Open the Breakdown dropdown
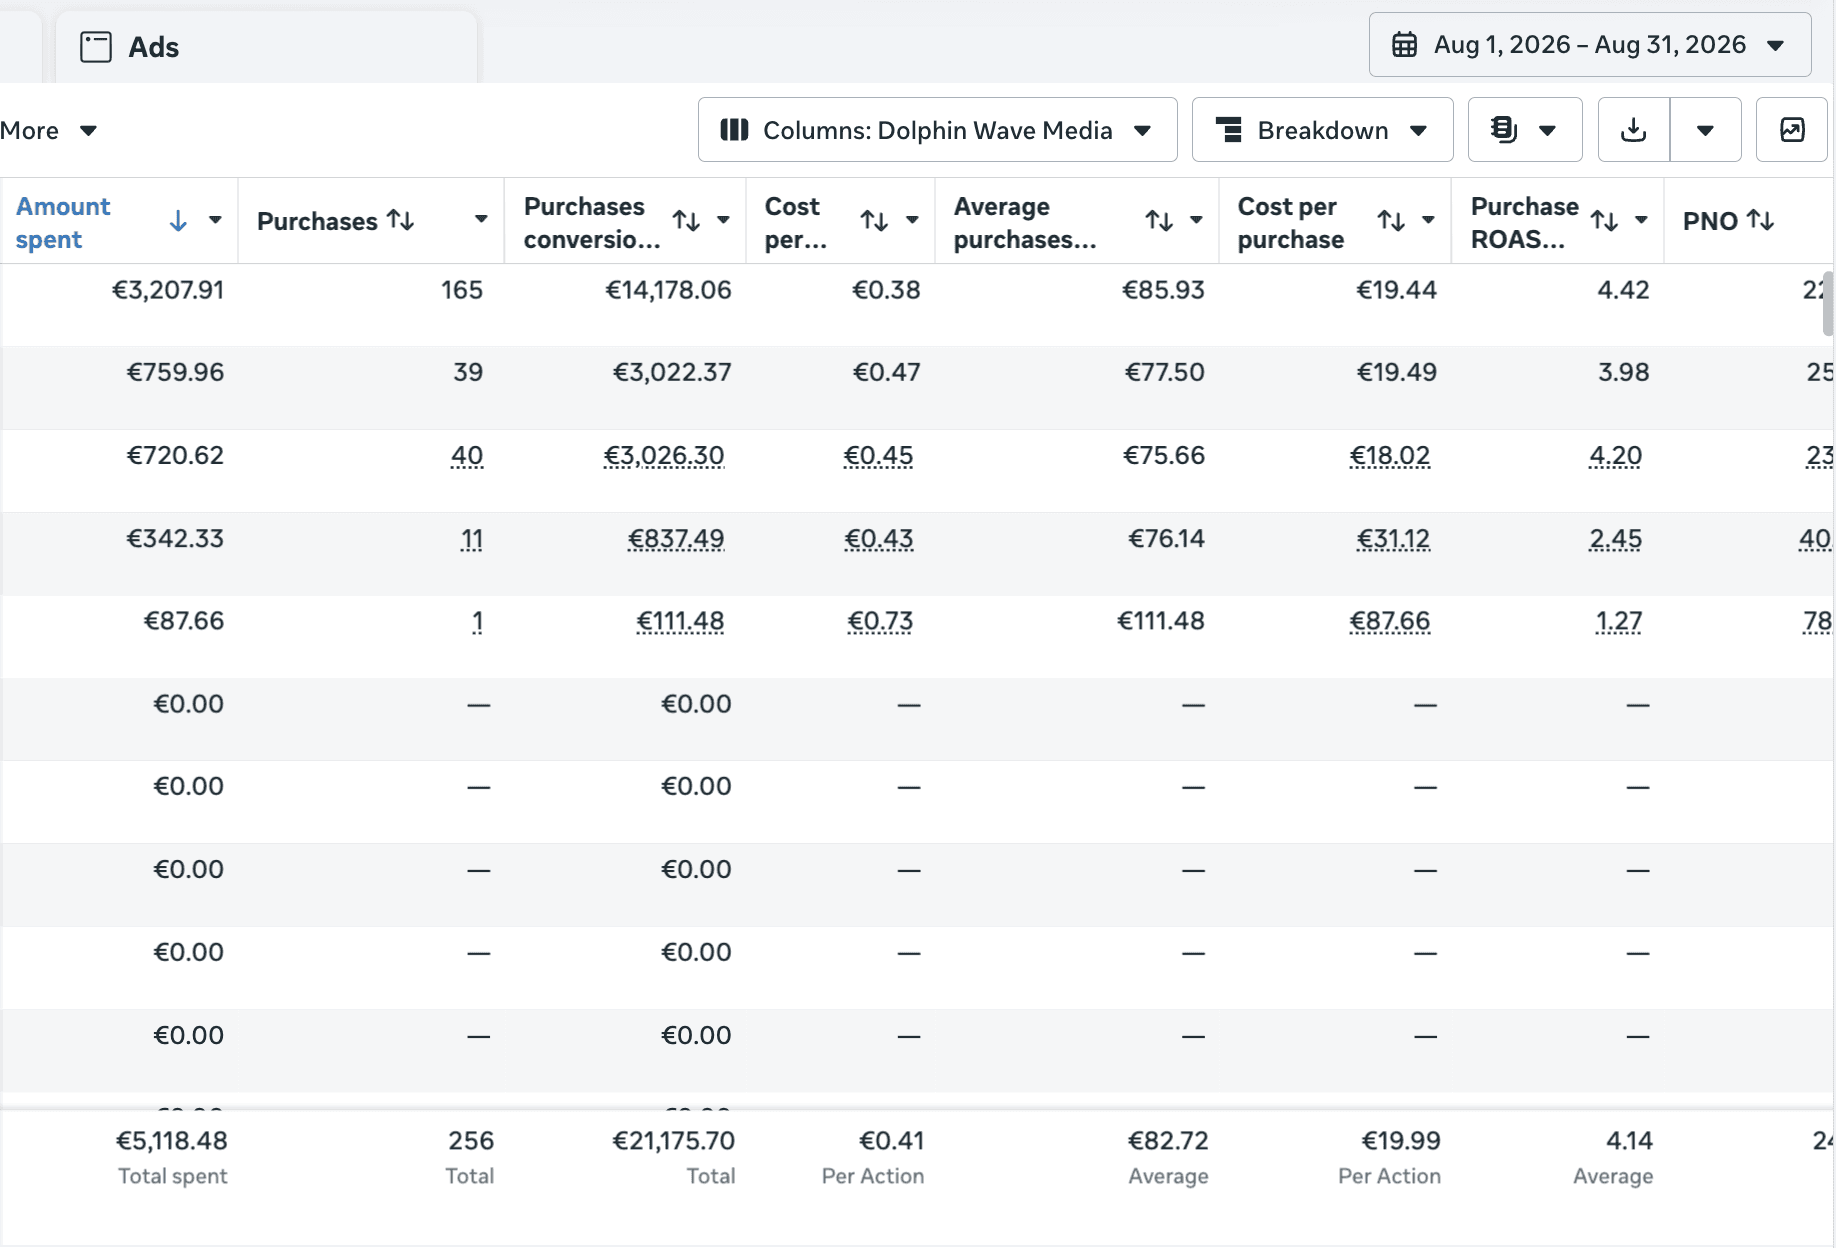Image resolution: width=1836 pixels, height=1248 pixels. coord(1322,130)
